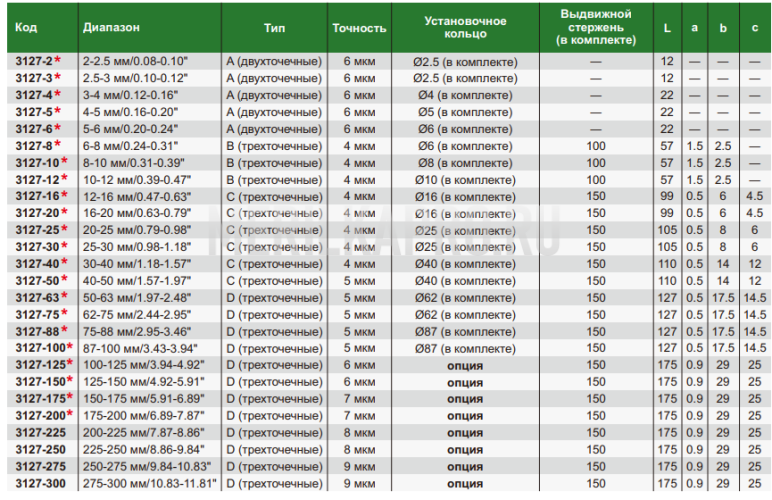Select code cell 3127-200
The width and height of the screenshot is (772, 500).
(x=44, y=415)
